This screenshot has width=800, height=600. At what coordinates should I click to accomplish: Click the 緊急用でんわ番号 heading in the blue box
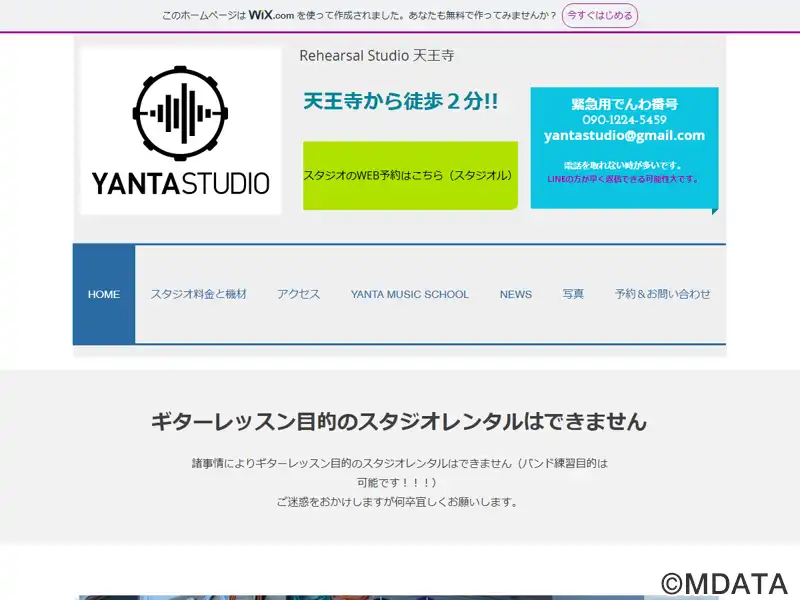(624, 104)
